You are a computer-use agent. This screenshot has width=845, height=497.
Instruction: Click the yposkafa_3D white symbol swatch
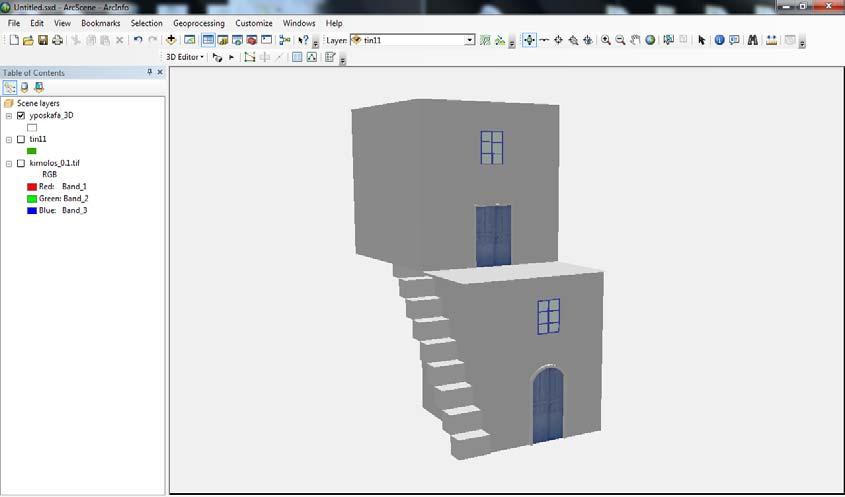[32, 128]
